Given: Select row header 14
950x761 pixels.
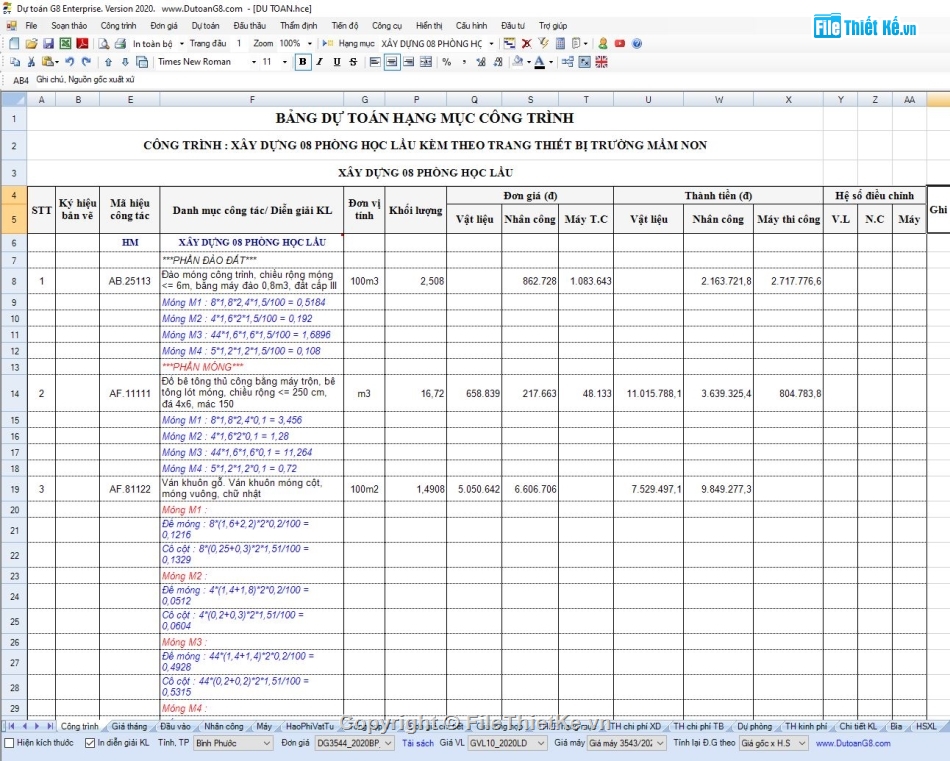Looking at the screenshot, I should 14,394.
